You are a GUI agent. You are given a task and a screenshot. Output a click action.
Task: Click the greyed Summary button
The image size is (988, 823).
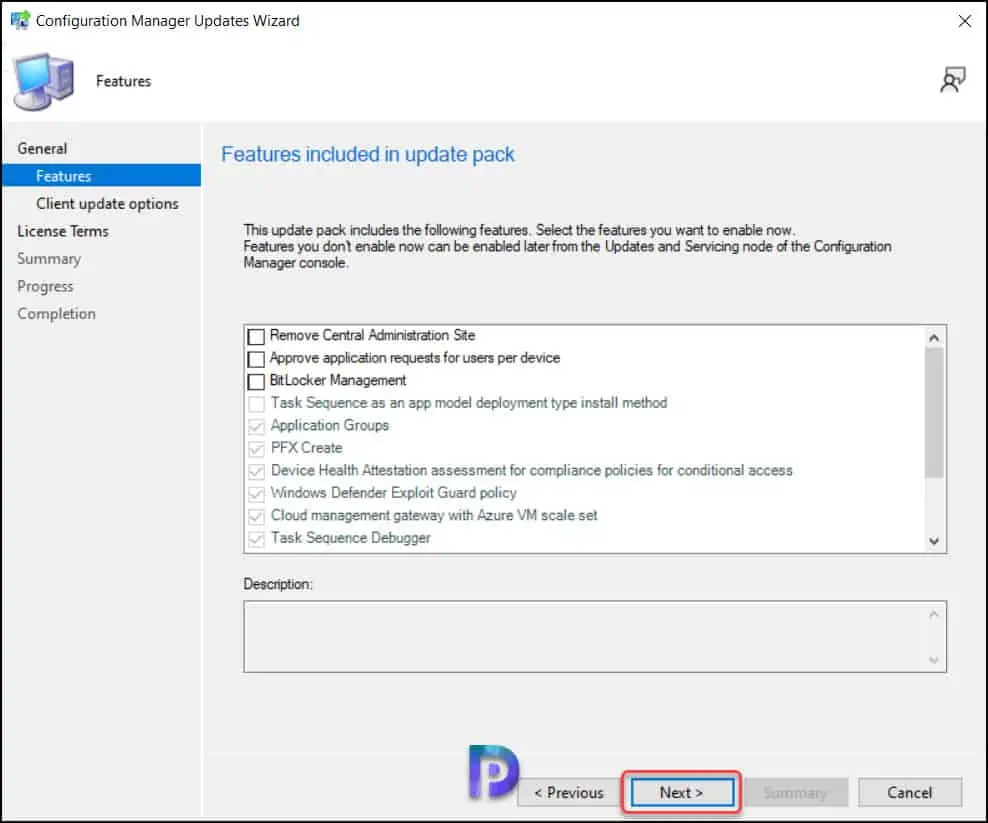[x=795, y=792]
